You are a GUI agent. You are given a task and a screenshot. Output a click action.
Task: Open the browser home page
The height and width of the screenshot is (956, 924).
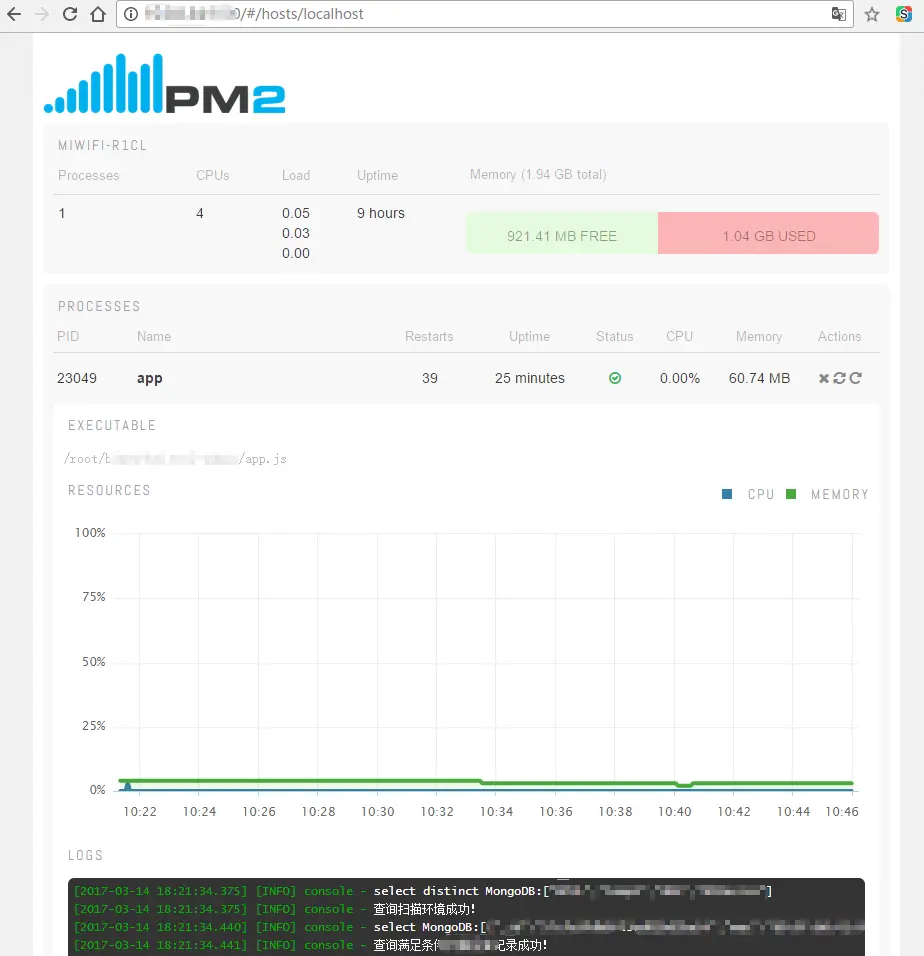[98, 14]
